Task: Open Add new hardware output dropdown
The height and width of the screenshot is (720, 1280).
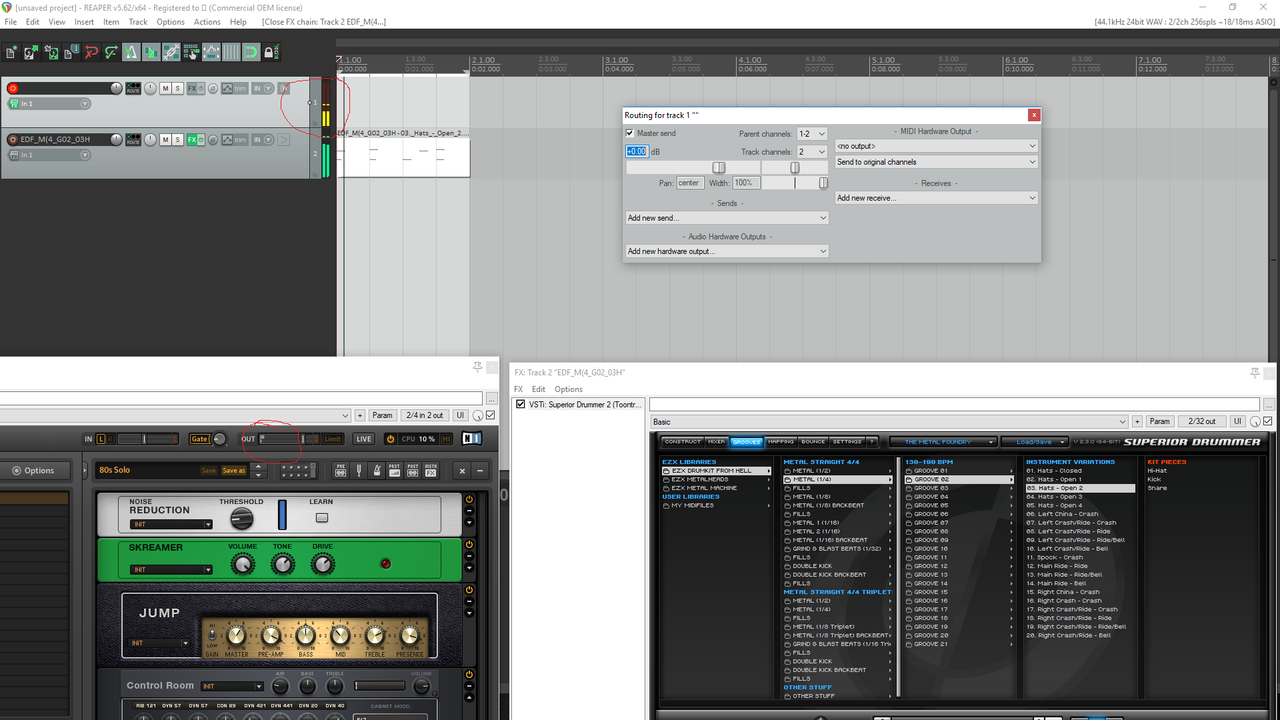Action: click(727, 251)
